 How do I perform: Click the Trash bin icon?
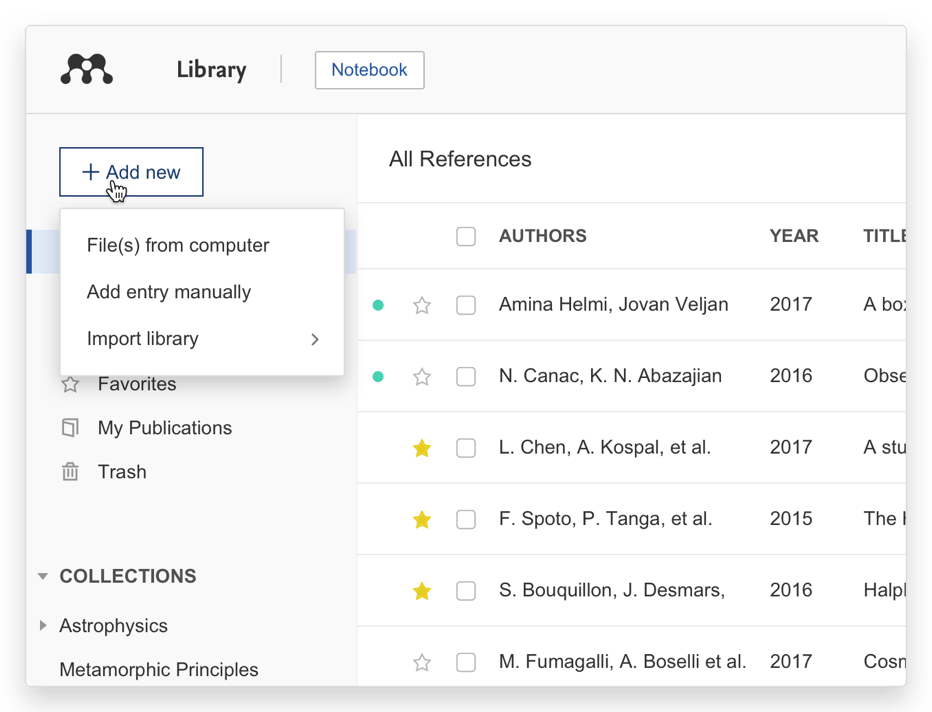click(70, 472)
